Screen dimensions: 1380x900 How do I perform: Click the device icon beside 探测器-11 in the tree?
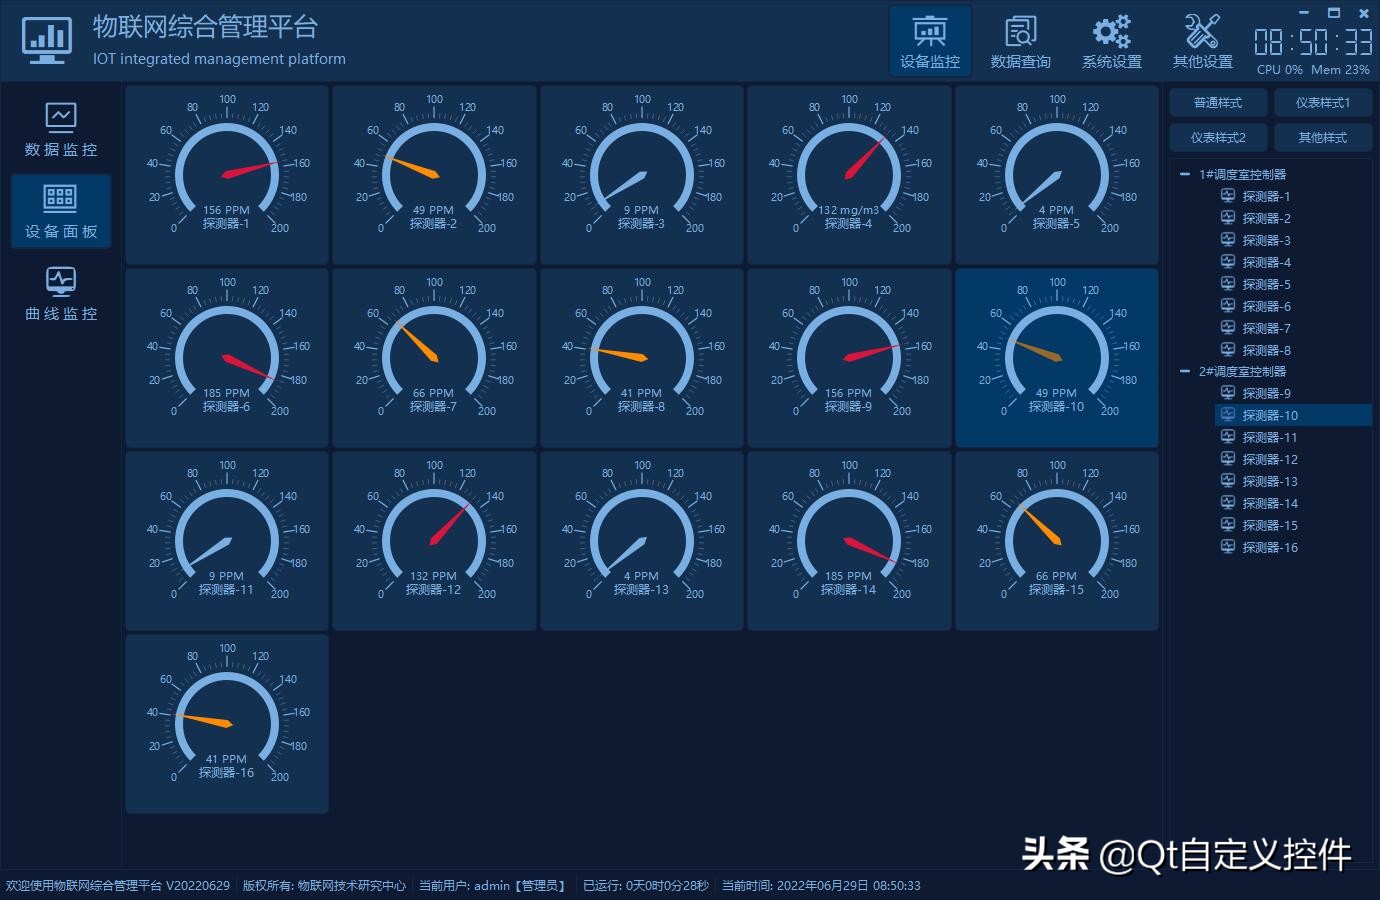tap(1228, 437)
